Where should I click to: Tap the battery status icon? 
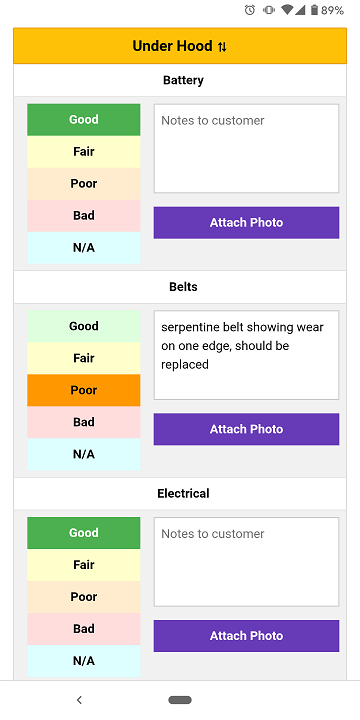pos(314,10)
